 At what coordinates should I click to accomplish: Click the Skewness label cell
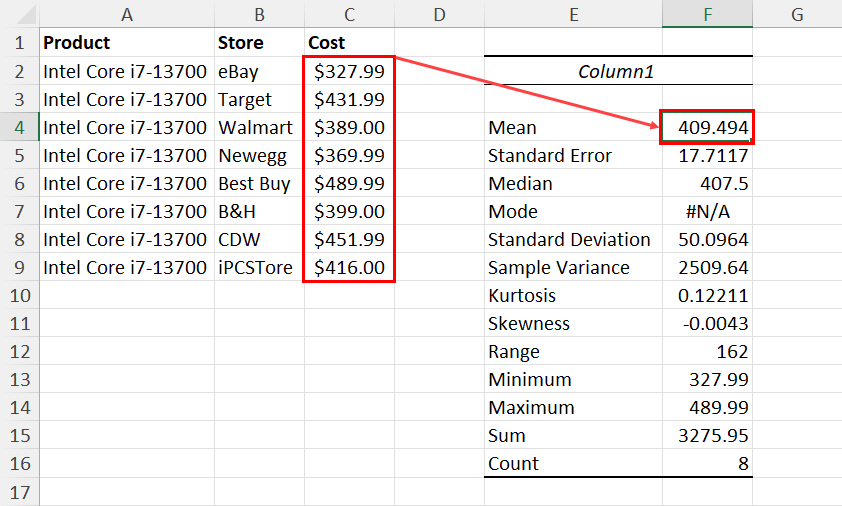click(574, 323)
